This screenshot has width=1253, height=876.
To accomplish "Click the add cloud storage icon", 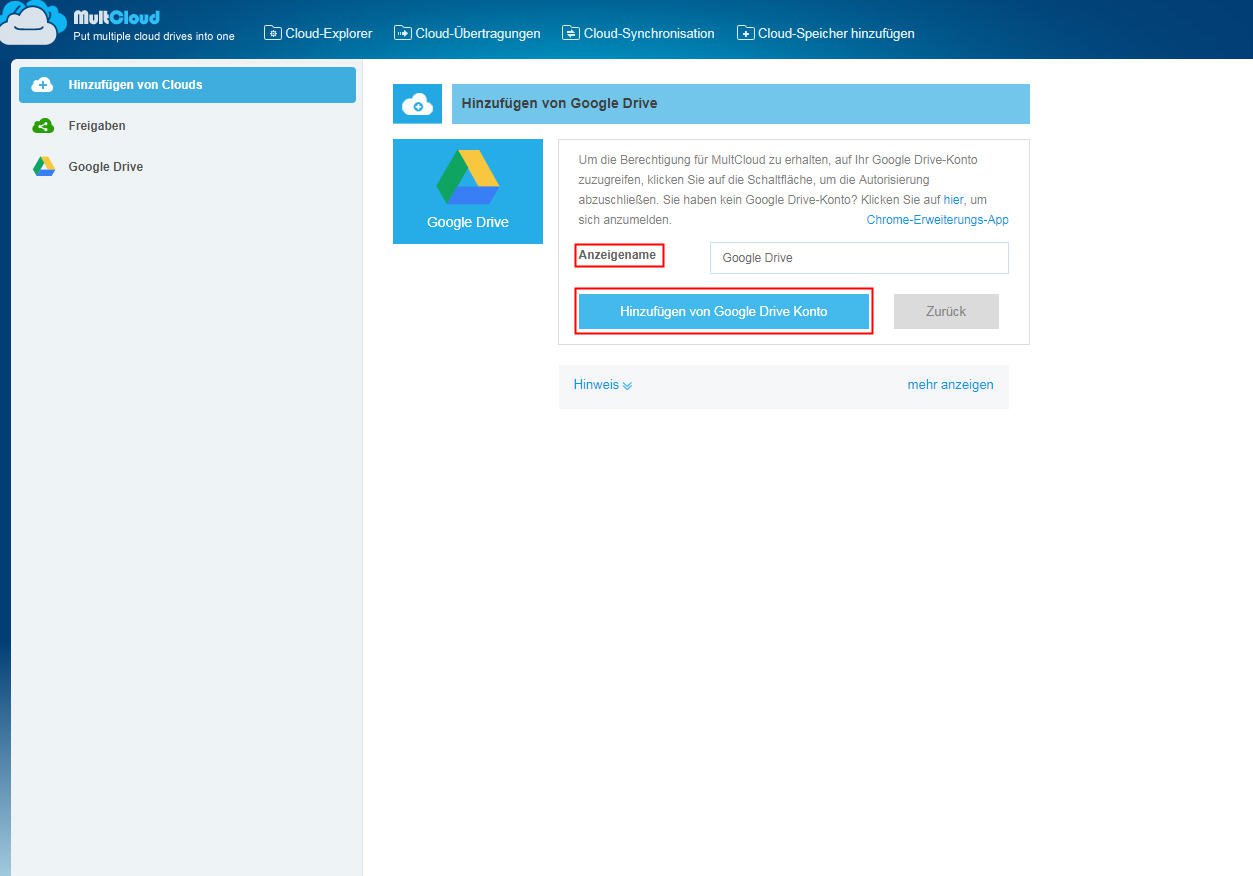I will pyautogui.click(x=746, y=33).
